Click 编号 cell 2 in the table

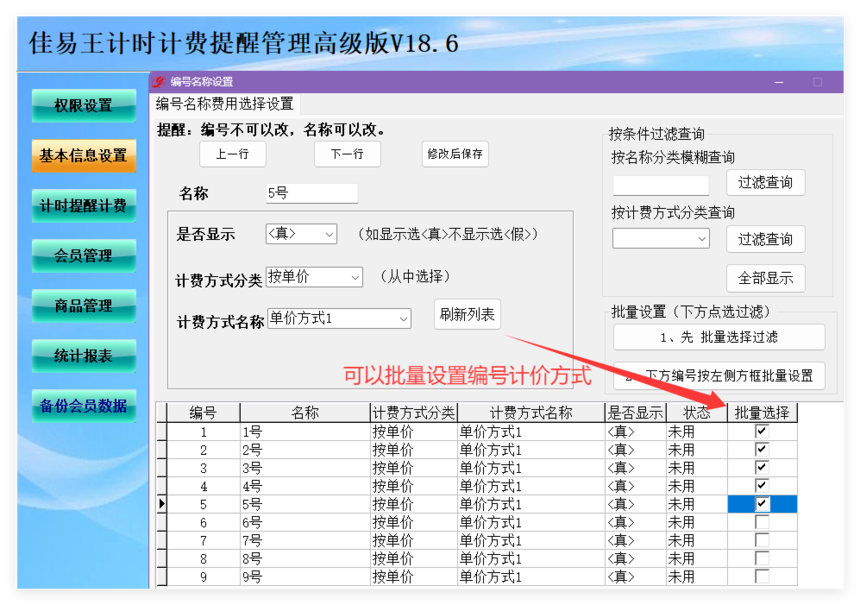[203, 450]
